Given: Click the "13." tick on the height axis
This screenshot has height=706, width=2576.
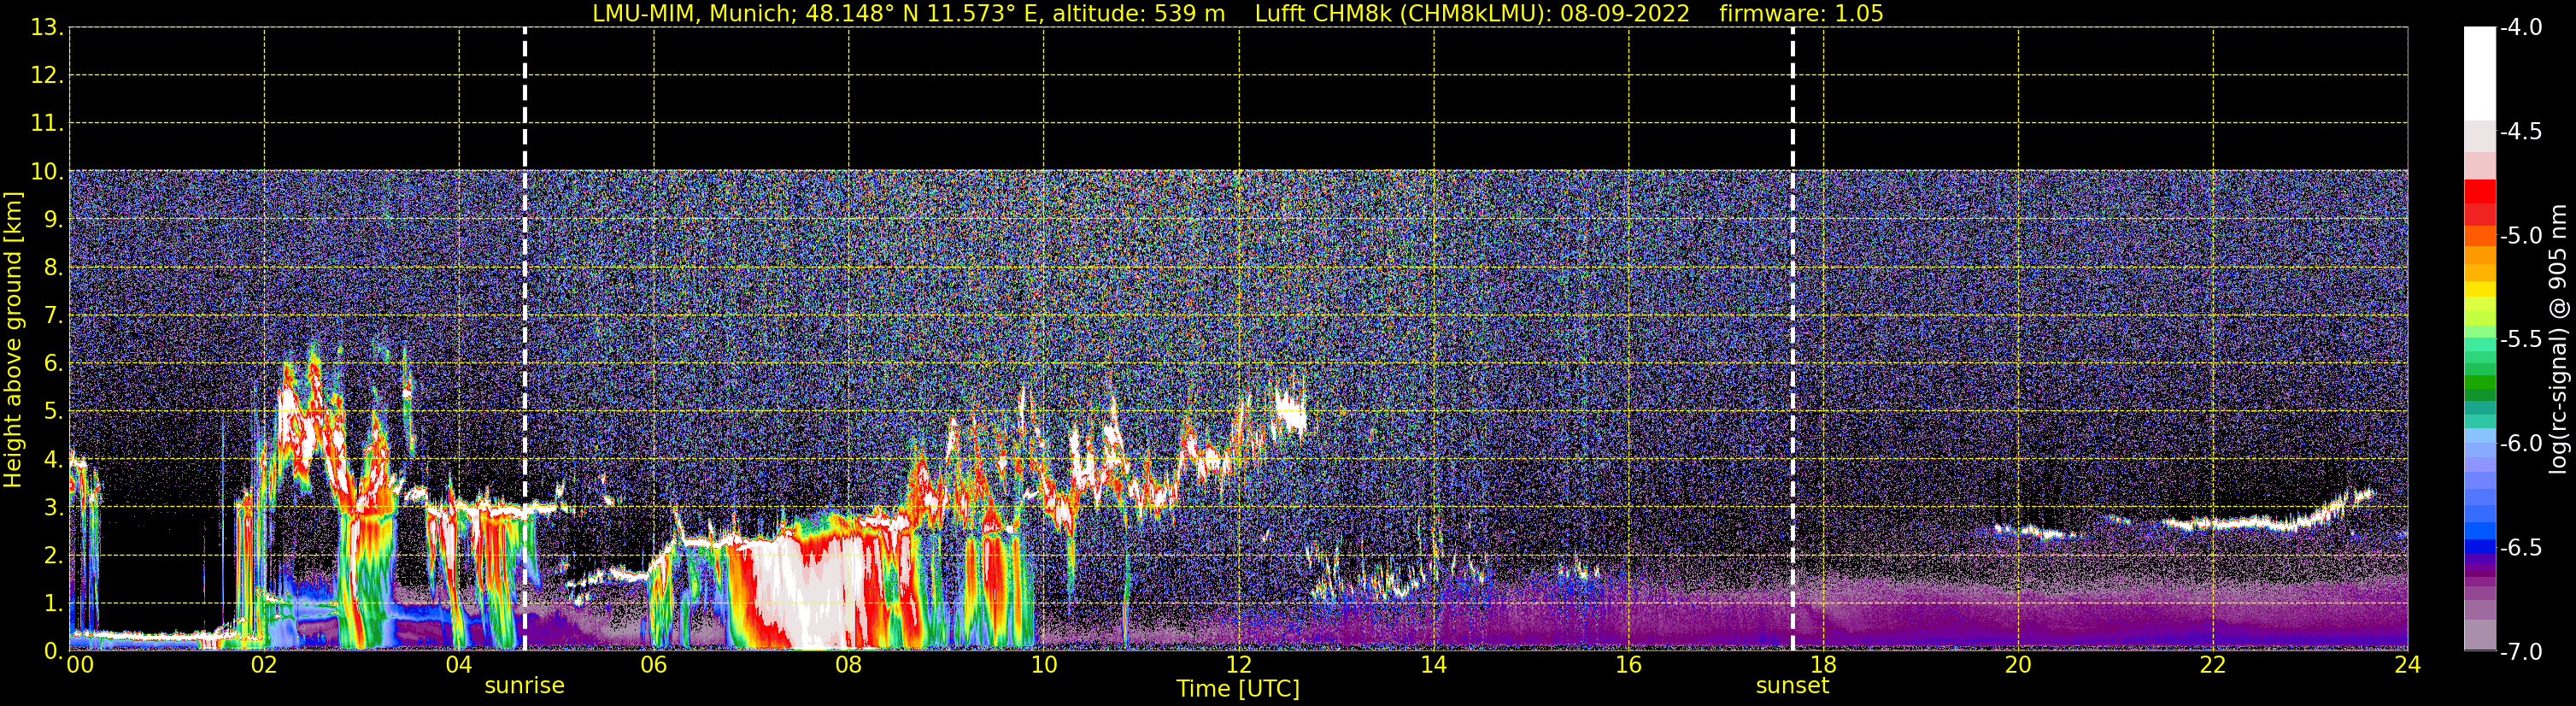Looking at the screenshot, I should coord(46,27).
